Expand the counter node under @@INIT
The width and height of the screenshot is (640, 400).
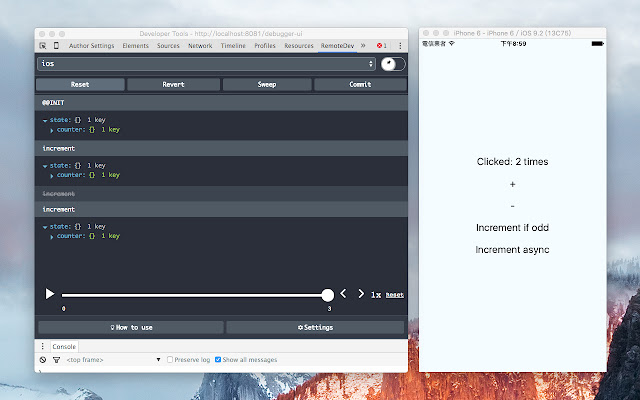click(x=52, y=130)
